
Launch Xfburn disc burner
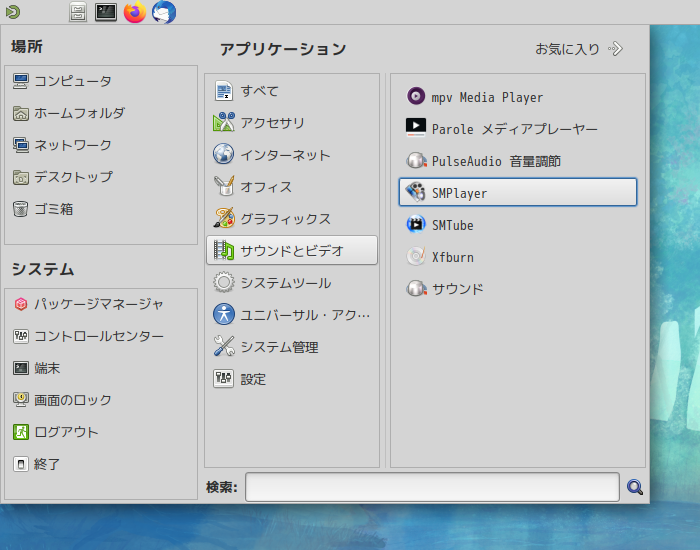517,257
